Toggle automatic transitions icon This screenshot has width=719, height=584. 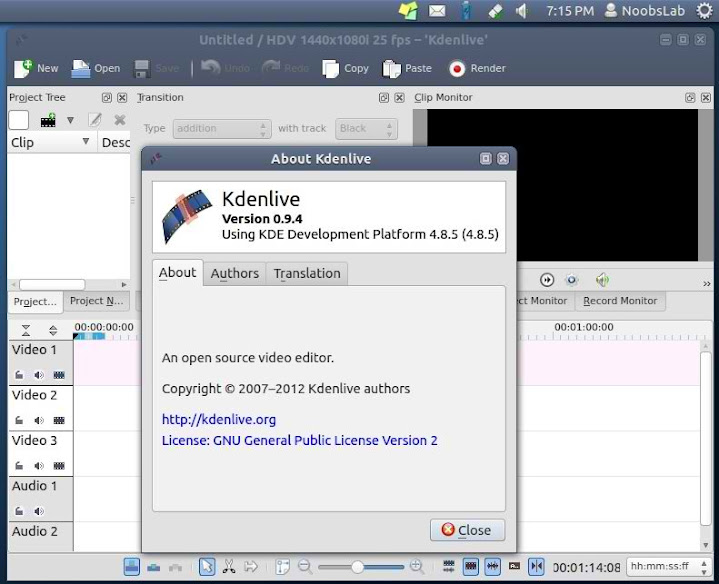(449, 567)
